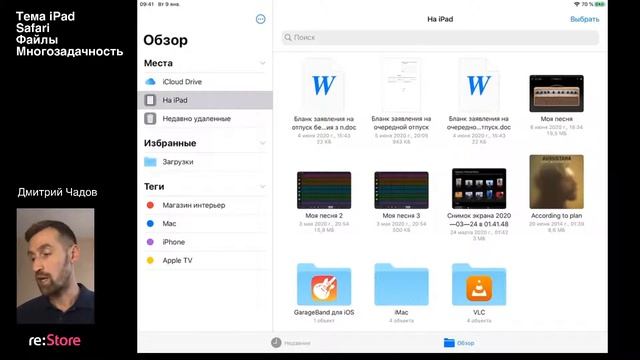Open the VLC folder
This screenshot has height=360, width=640.
pyautogui.click(x=479, y=284)
